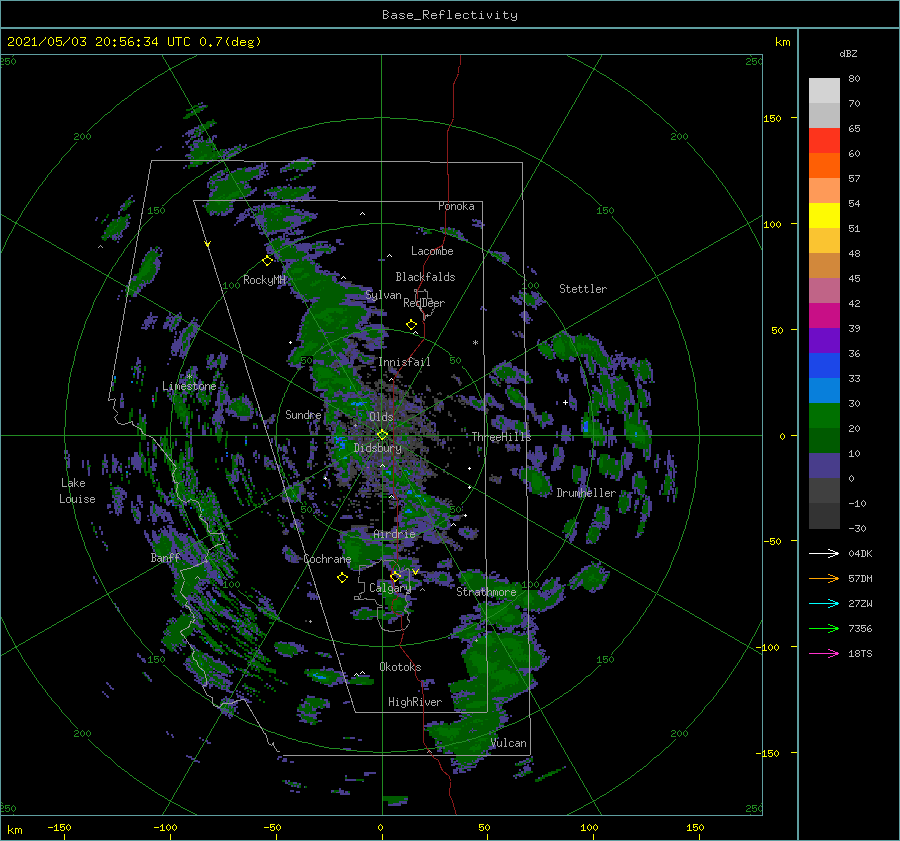Click the cyan 27ZW arrow in legend
Image resolution: width=900 pixels, height=841 pixels.
click(824, 603)
